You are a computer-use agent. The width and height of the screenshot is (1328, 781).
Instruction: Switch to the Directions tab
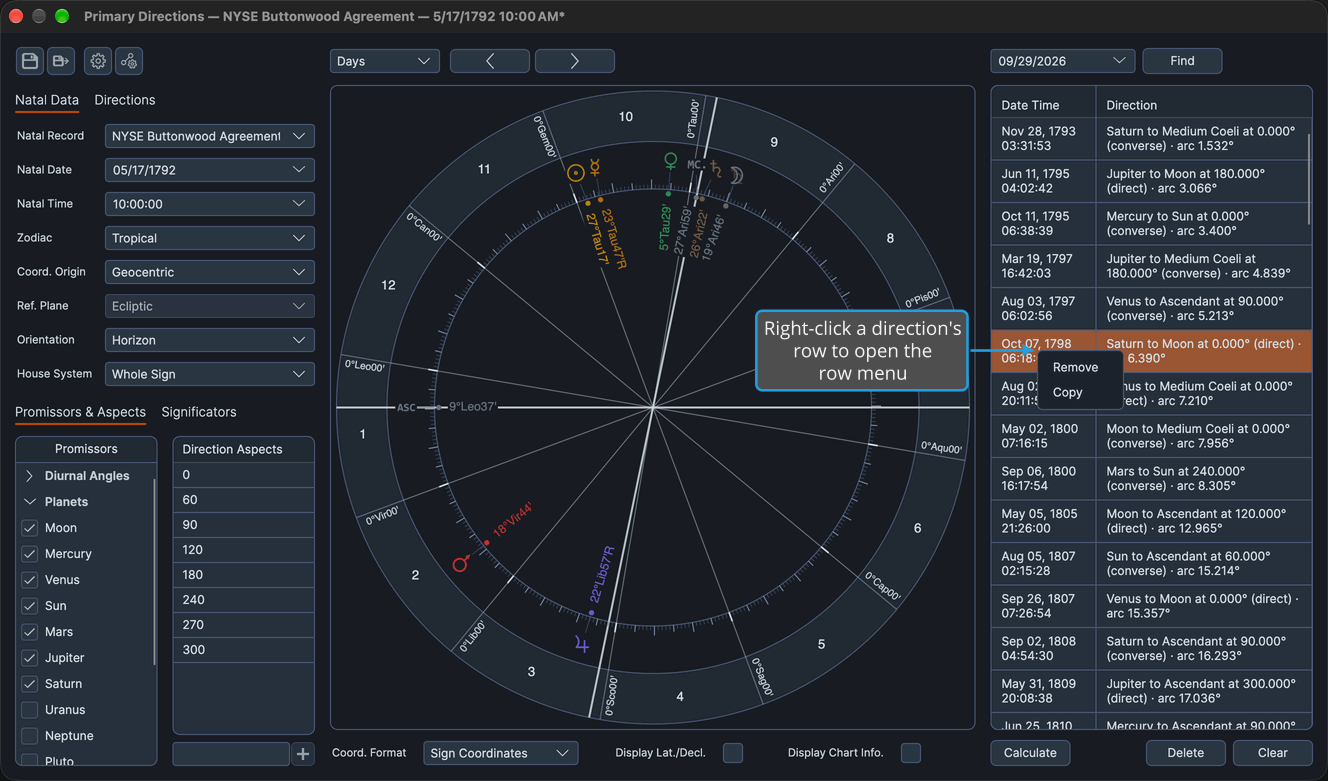coord(125,100)
